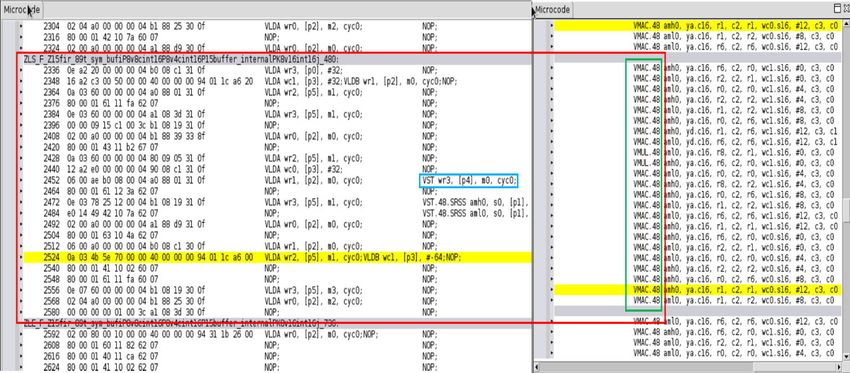Select highlighted instruction at address 2524
Image resolution: width=850 pixels, height=373 pixels.
[x=277, y=258]
